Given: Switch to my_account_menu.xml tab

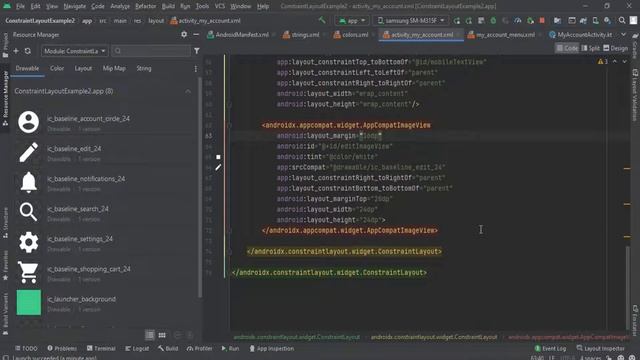Looking at the screenshot, I should coord(501,35).
